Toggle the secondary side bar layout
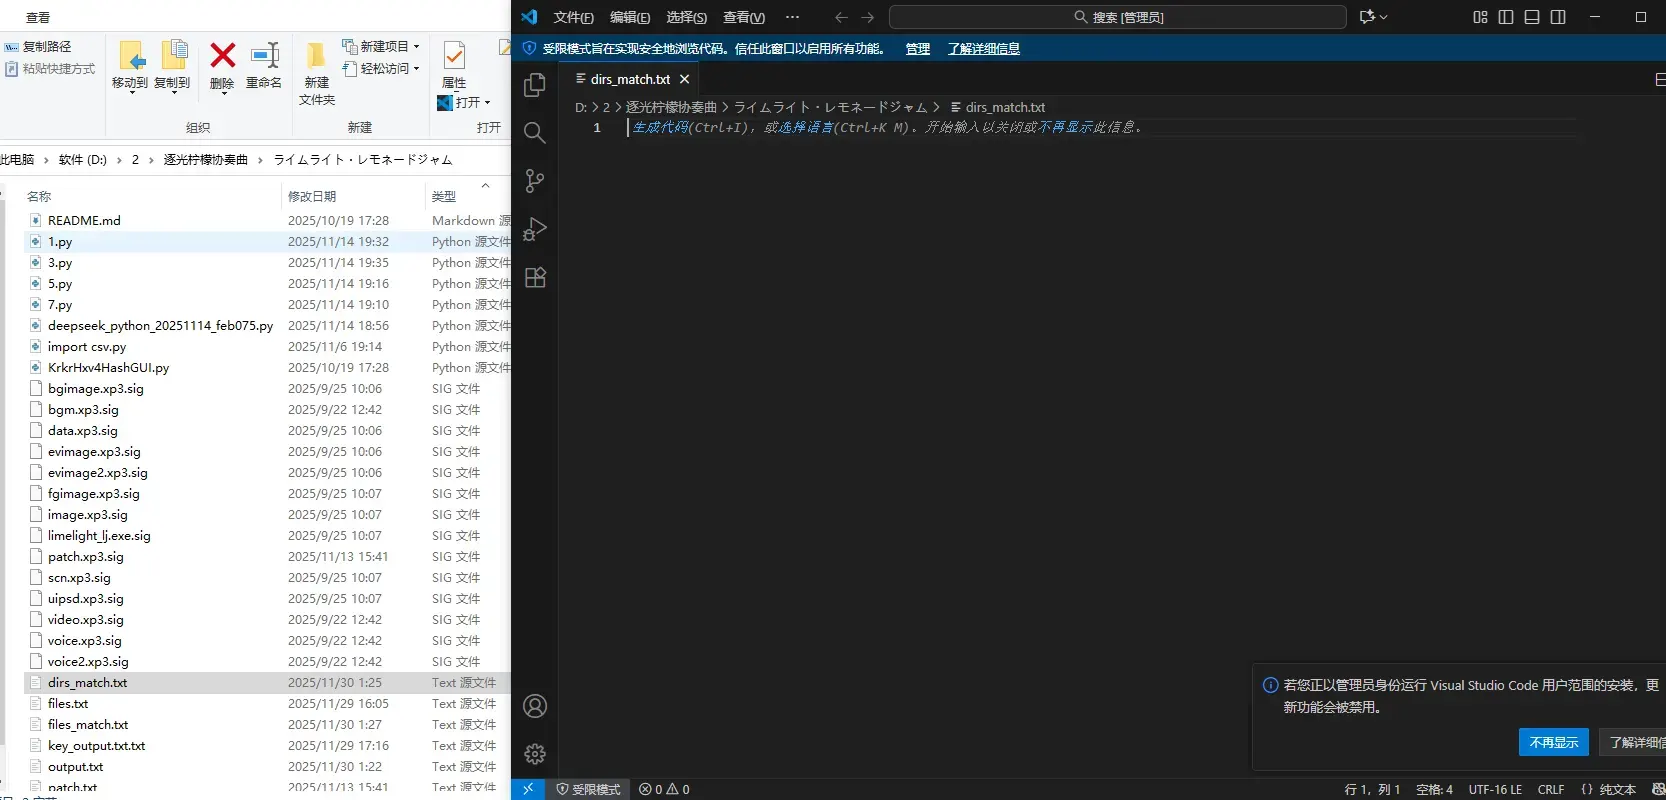This screenshot has width=1666, height=800. 1558,17
